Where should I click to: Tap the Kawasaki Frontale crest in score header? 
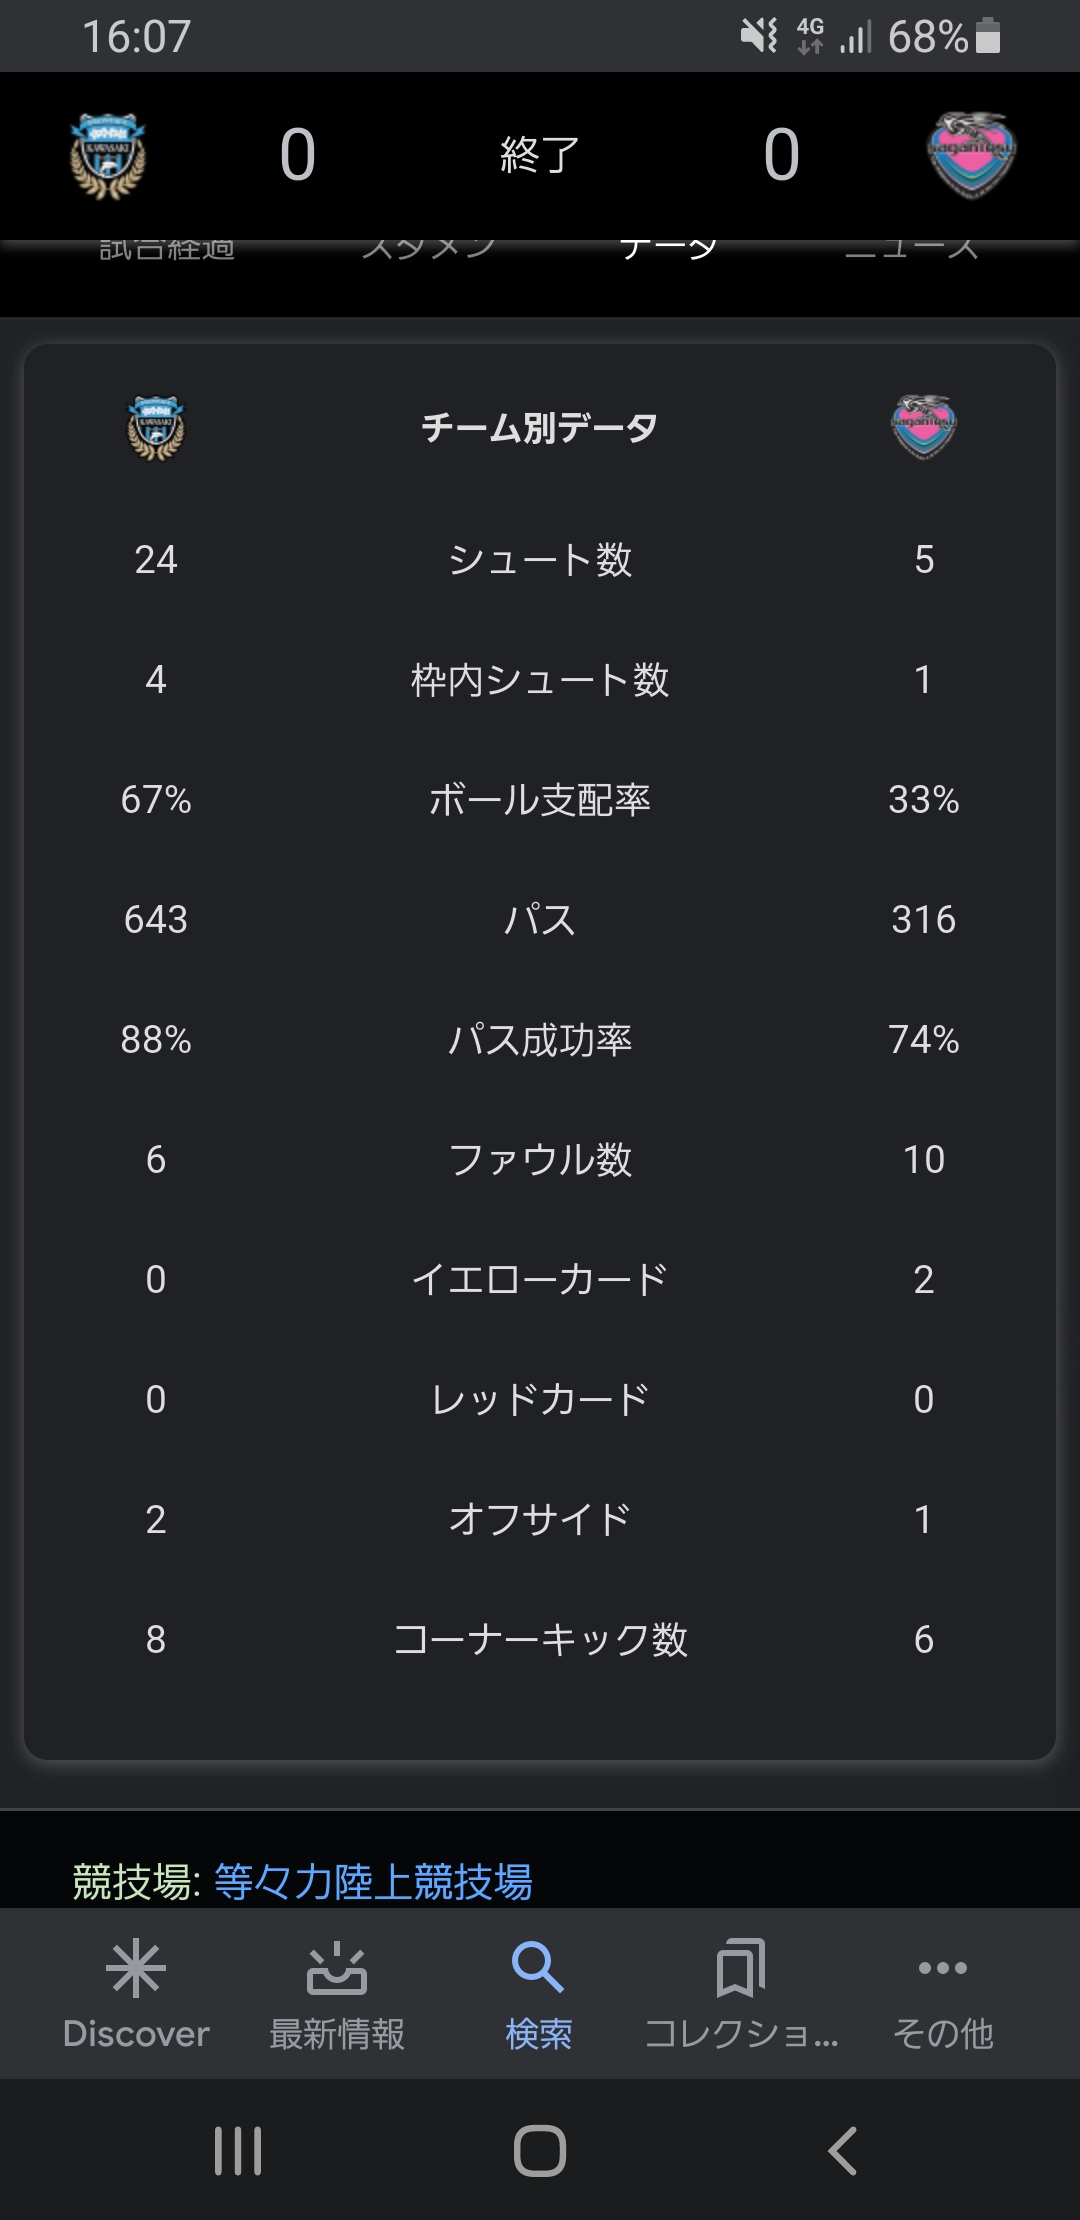point(108,156)
